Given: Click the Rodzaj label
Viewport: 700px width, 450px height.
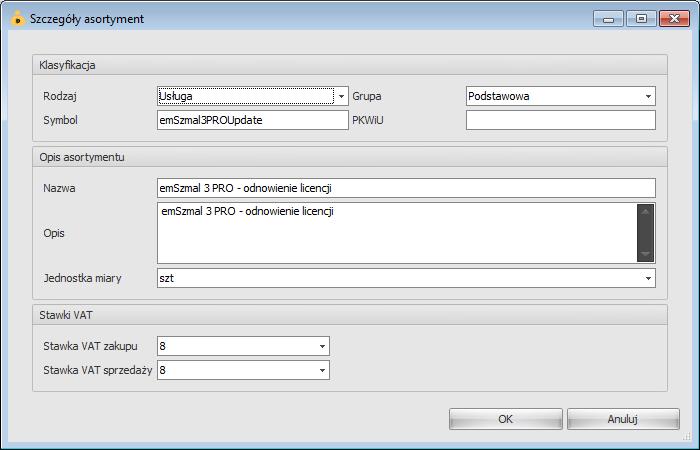Looking at the screenshot, I should 60,96.
